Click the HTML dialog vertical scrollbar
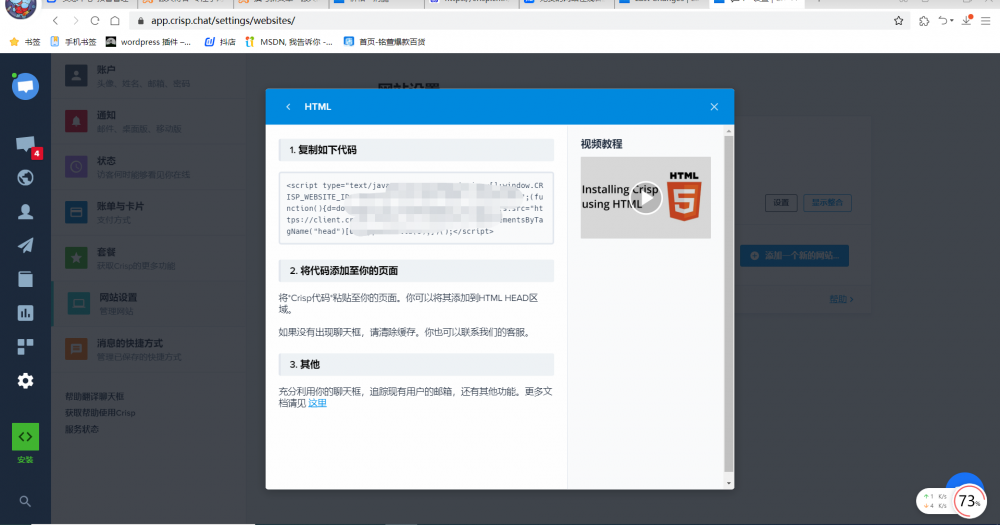Image resolution: width=1000 pixels, height=525 pixels. click(x=729, y=303)
